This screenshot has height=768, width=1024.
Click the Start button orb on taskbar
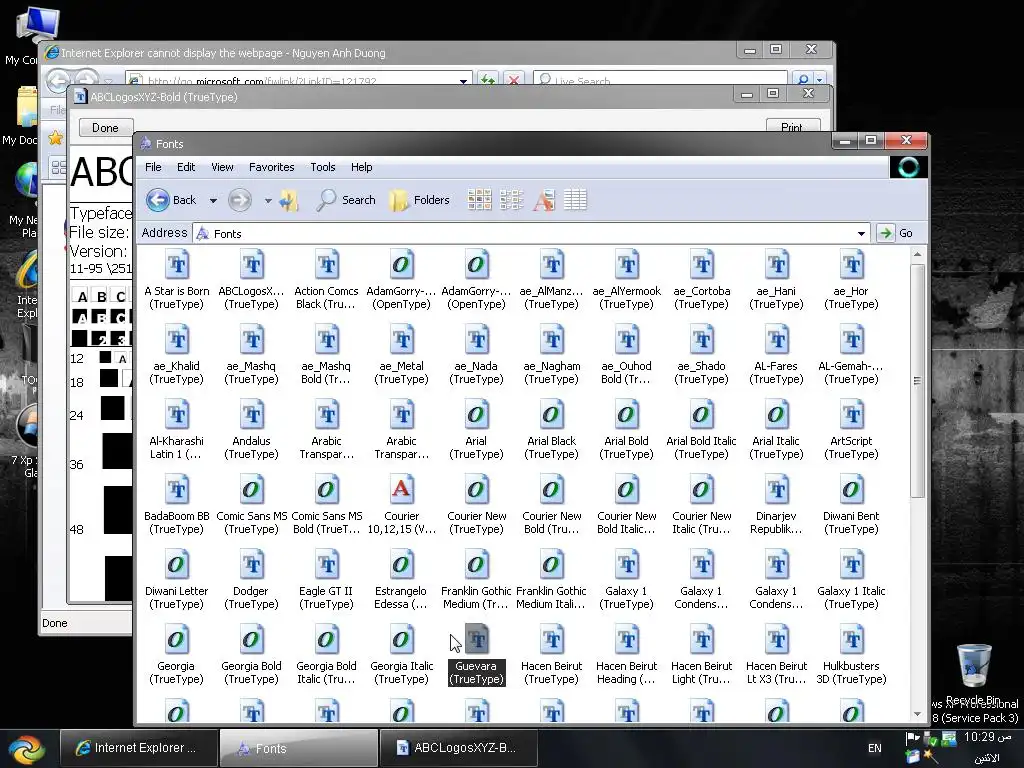coord(26,749)
